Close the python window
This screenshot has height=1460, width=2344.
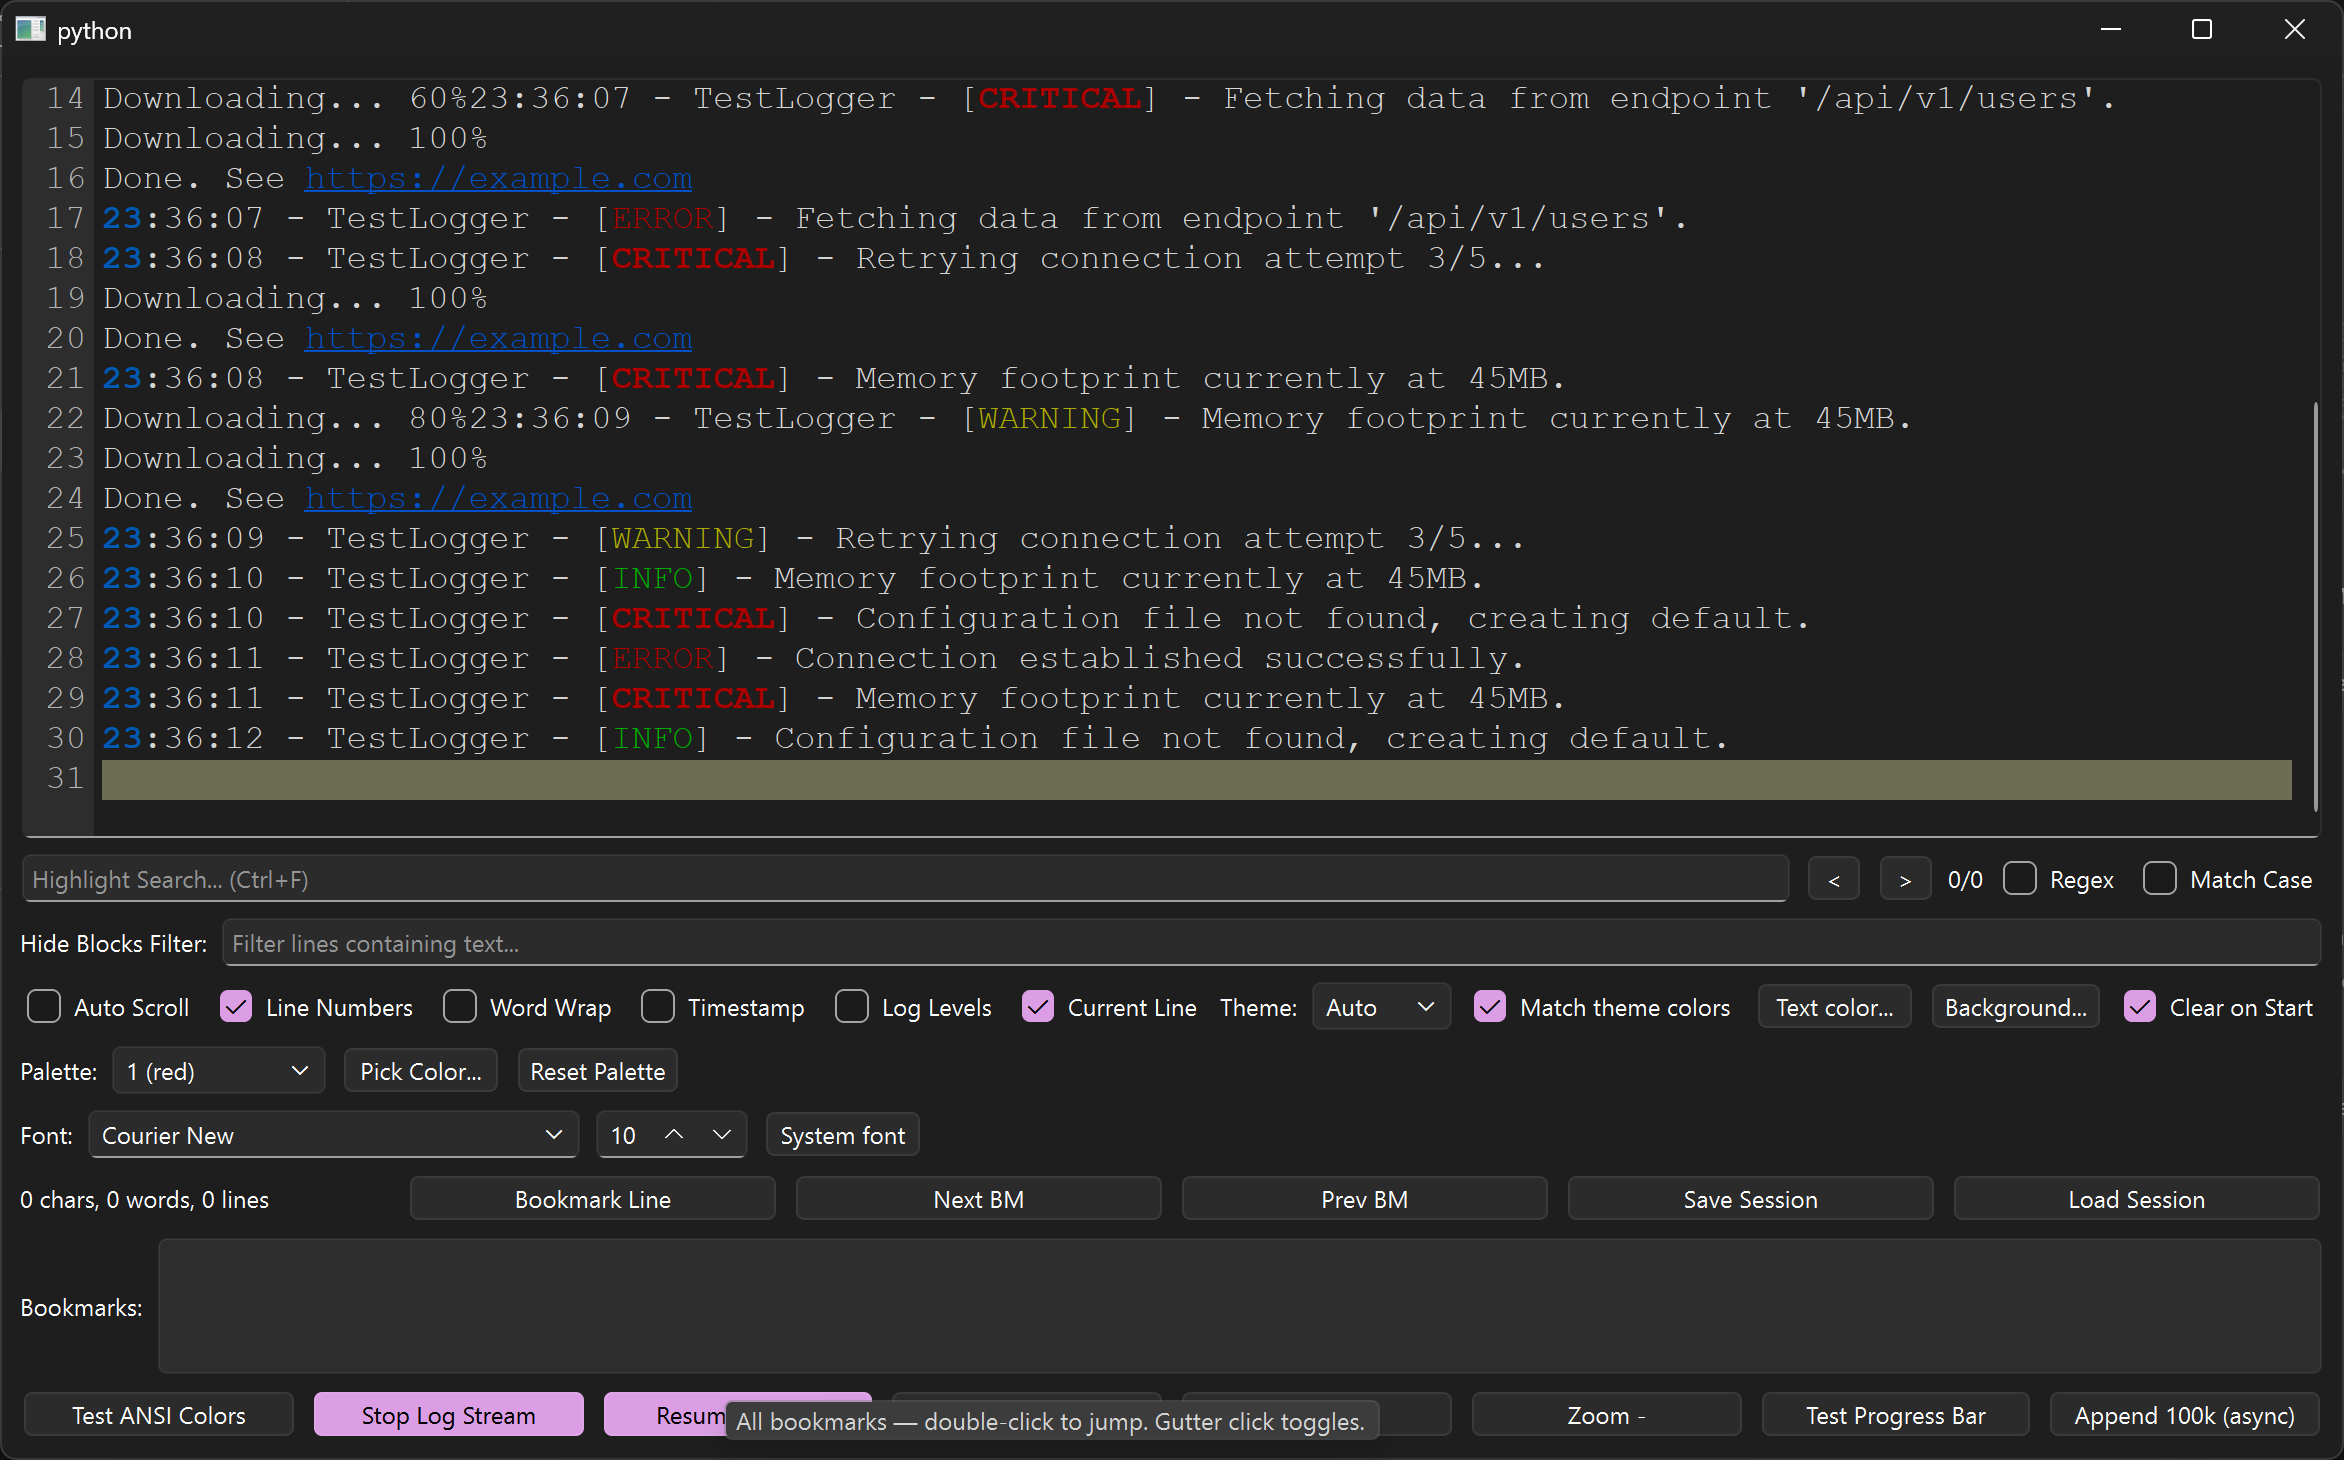click(x=2295, y=30)
